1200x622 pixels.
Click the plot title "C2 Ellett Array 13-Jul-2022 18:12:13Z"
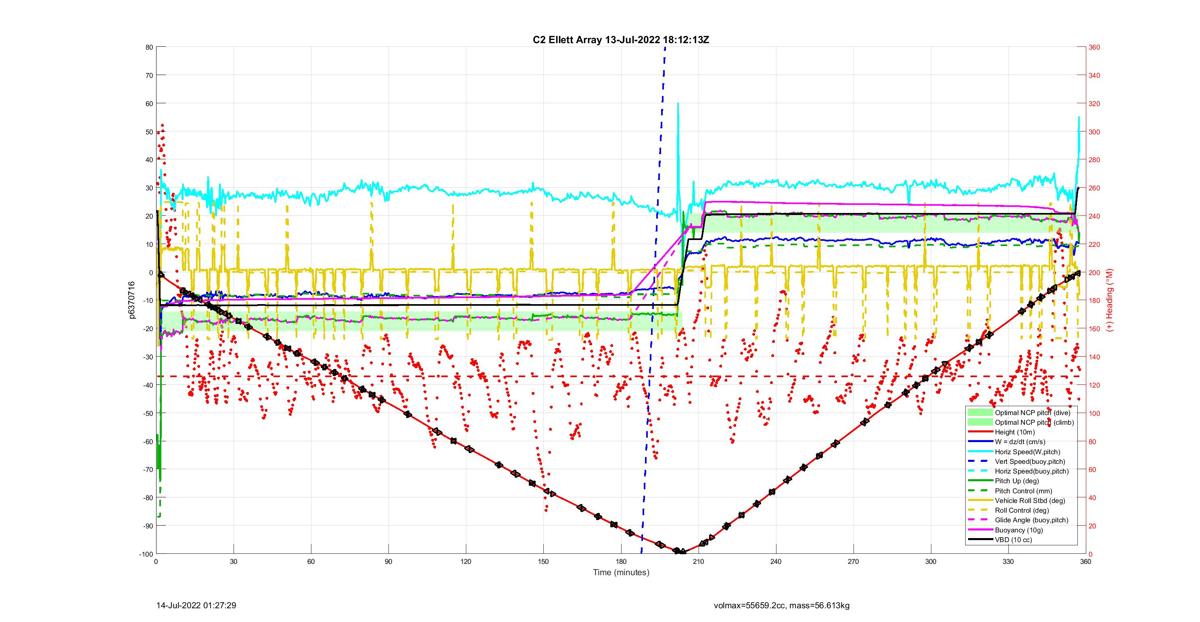(x=622, y=39)
